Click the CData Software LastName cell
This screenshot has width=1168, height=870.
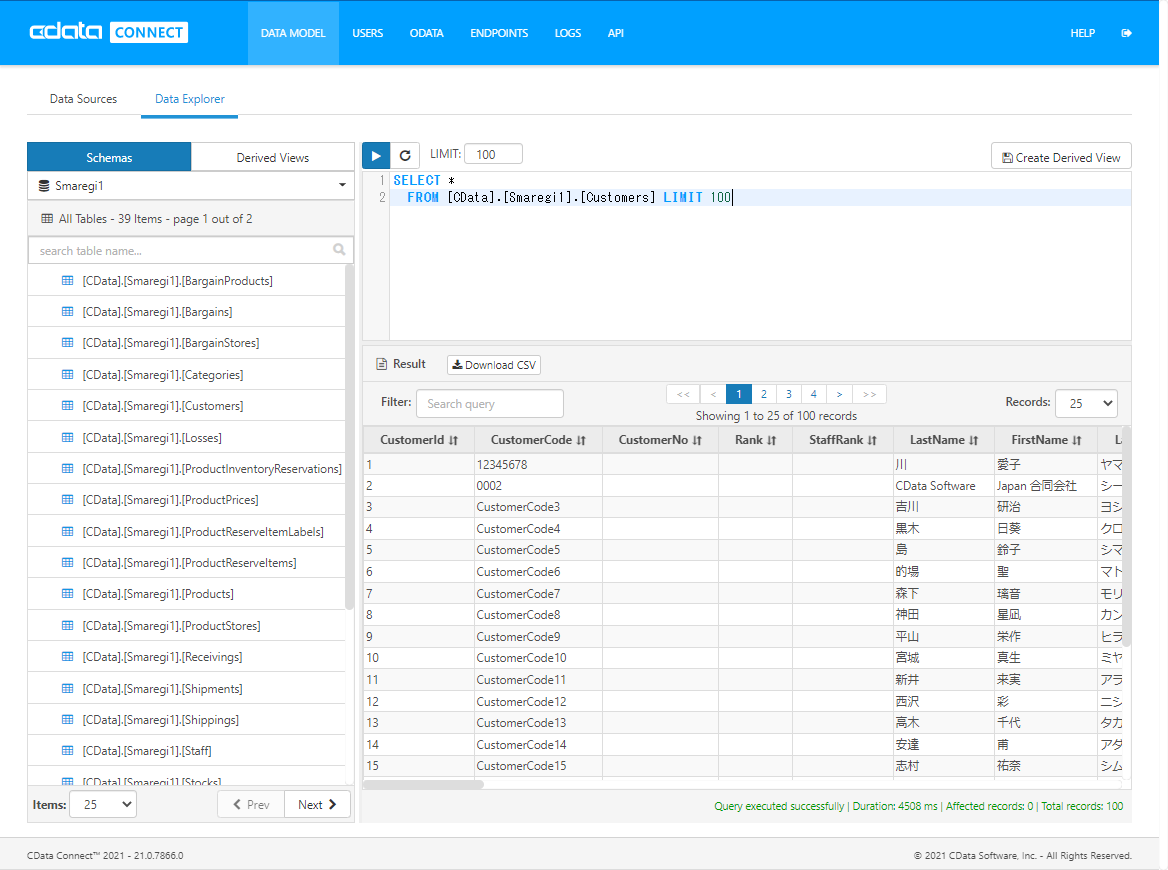pyautogui.click(x=943, y=486)
